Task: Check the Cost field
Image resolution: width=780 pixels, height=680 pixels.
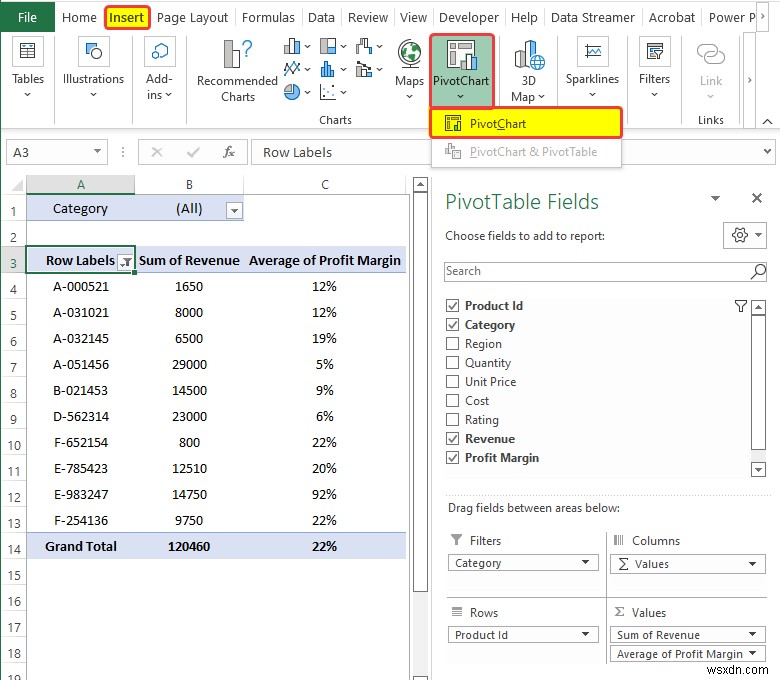Action: tap(452, 400)
